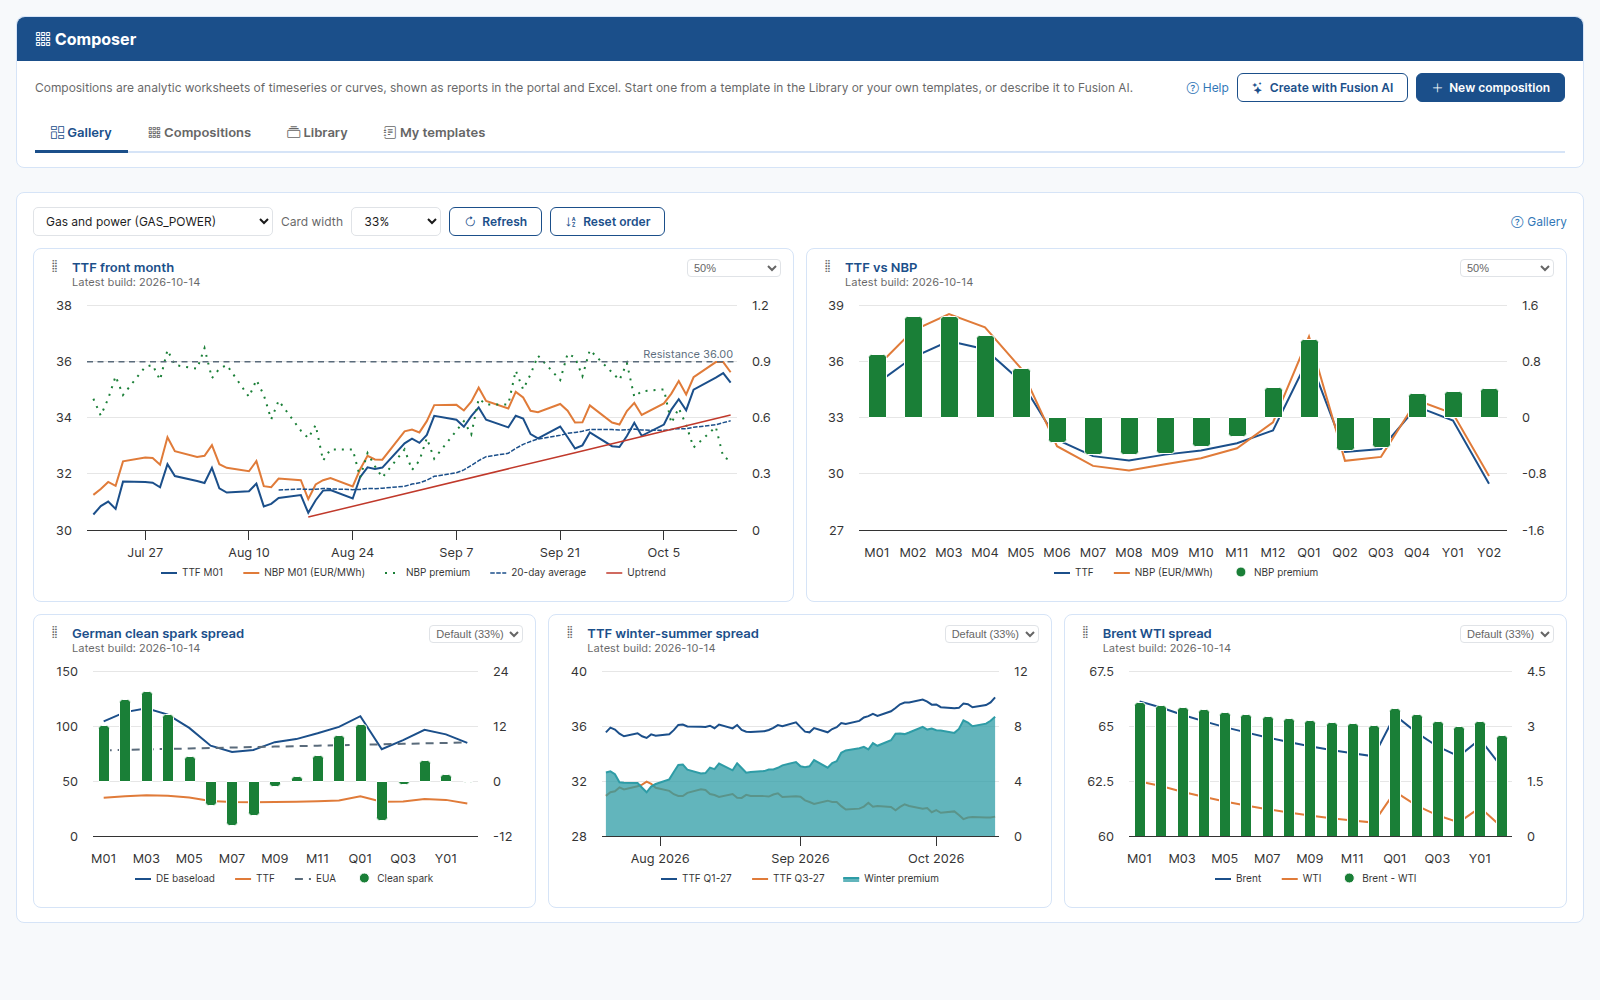The width and height of the screenshot is (1600, 1000).
Task: Click Brent WTI spread card title
Action: coord(1157,634)
